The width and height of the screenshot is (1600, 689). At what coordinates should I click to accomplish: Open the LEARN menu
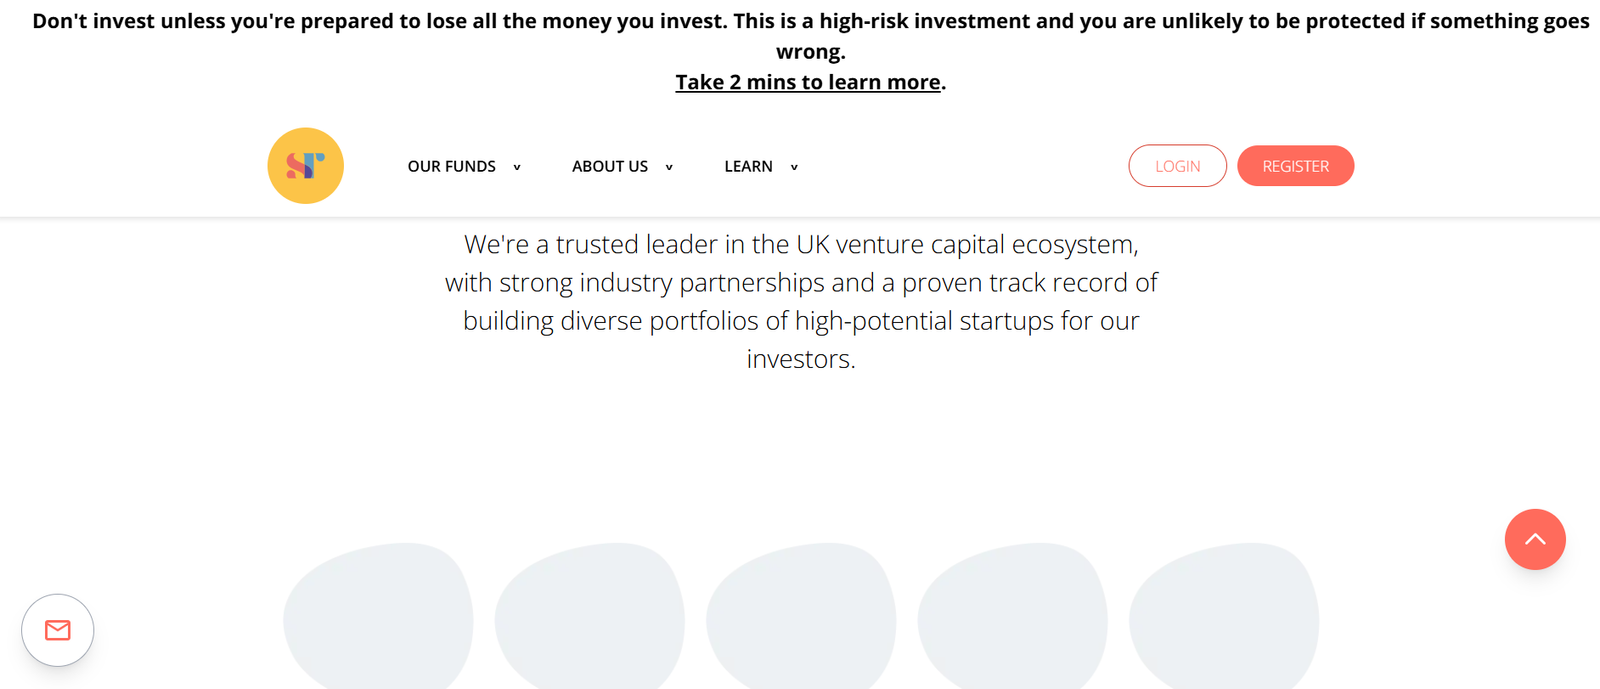[748, 166]
